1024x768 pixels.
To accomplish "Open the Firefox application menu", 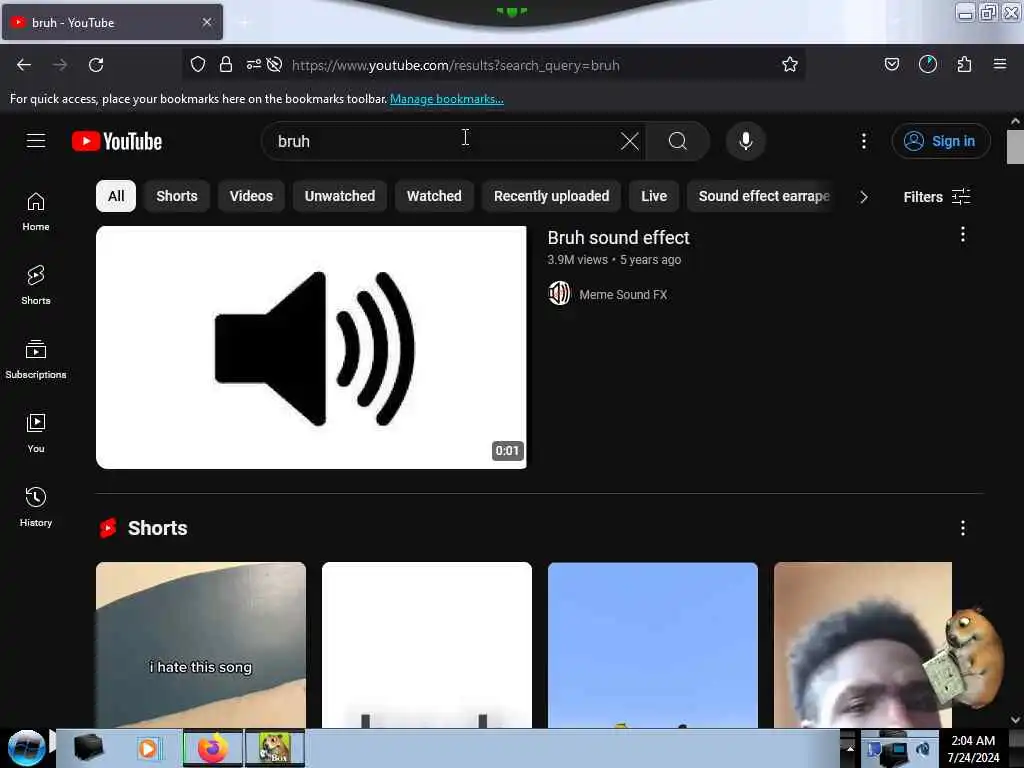I will click(1000, 64).
